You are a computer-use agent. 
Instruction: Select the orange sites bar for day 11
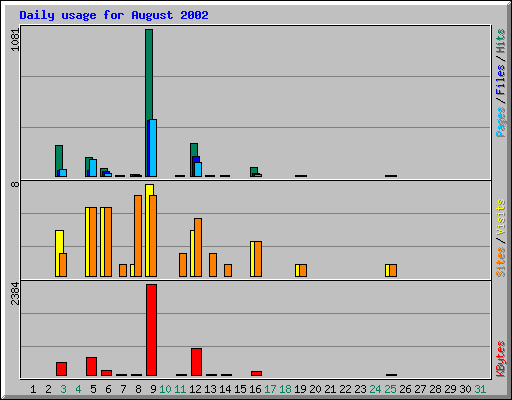(183, 265)
